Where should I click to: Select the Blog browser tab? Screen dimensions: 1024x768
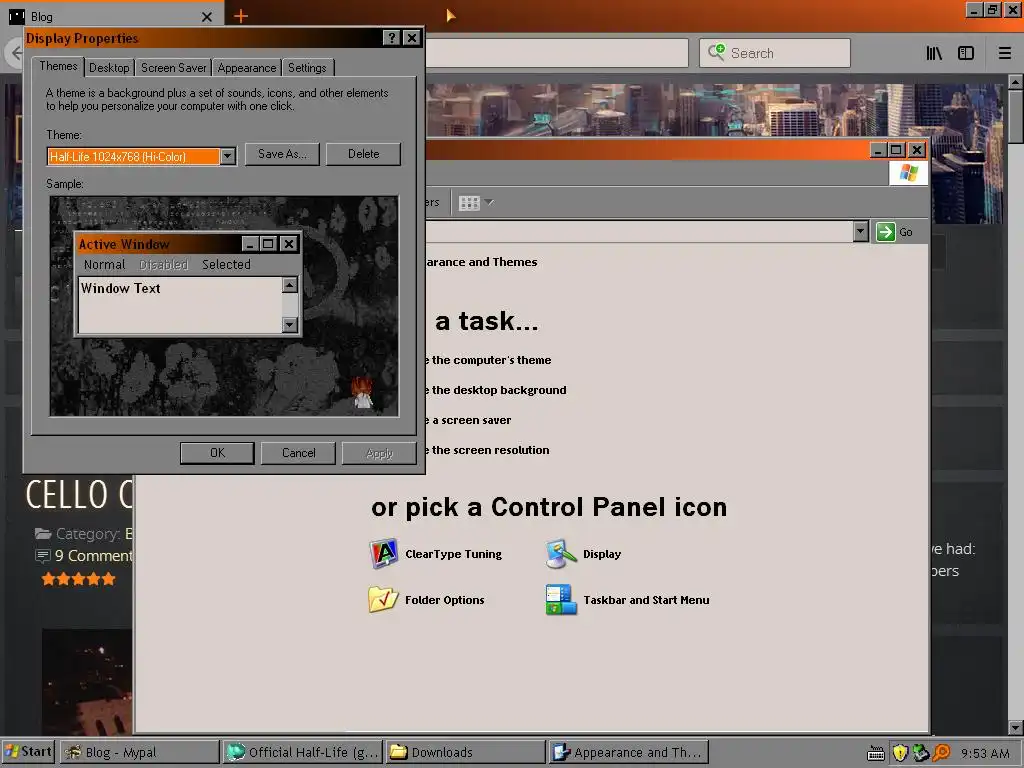[111, 16]
